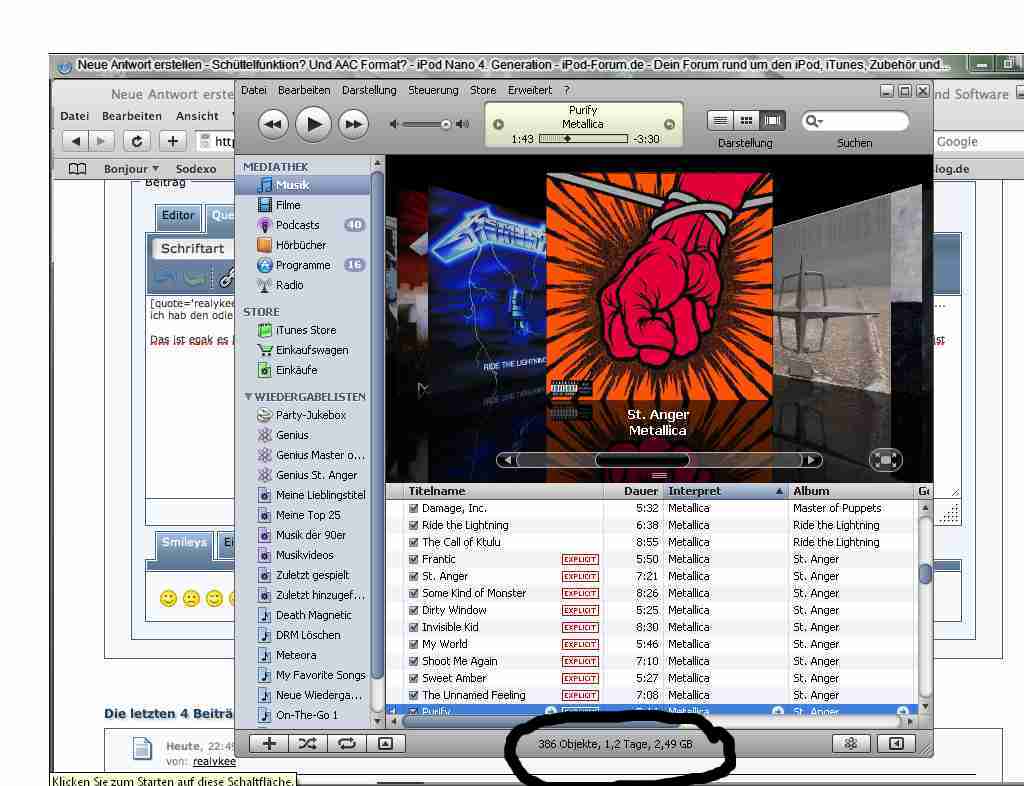
Task: Switch to album grid view in Darstellung
Action: (746, 121)
